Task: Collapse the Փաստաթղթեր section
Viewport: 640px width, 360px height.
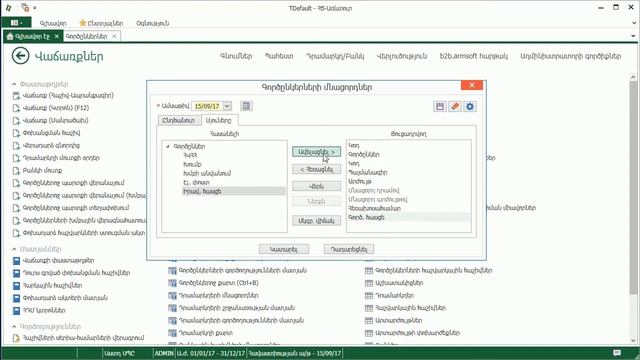Action: coord(14,84)
